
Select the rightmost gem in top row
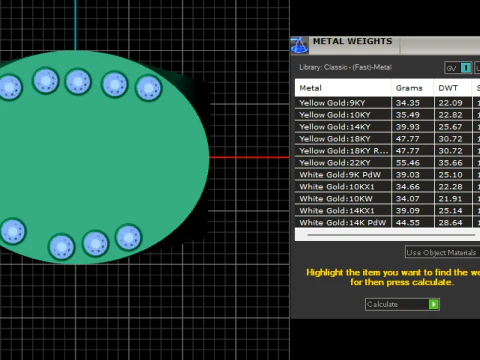(x=149, y=88)
